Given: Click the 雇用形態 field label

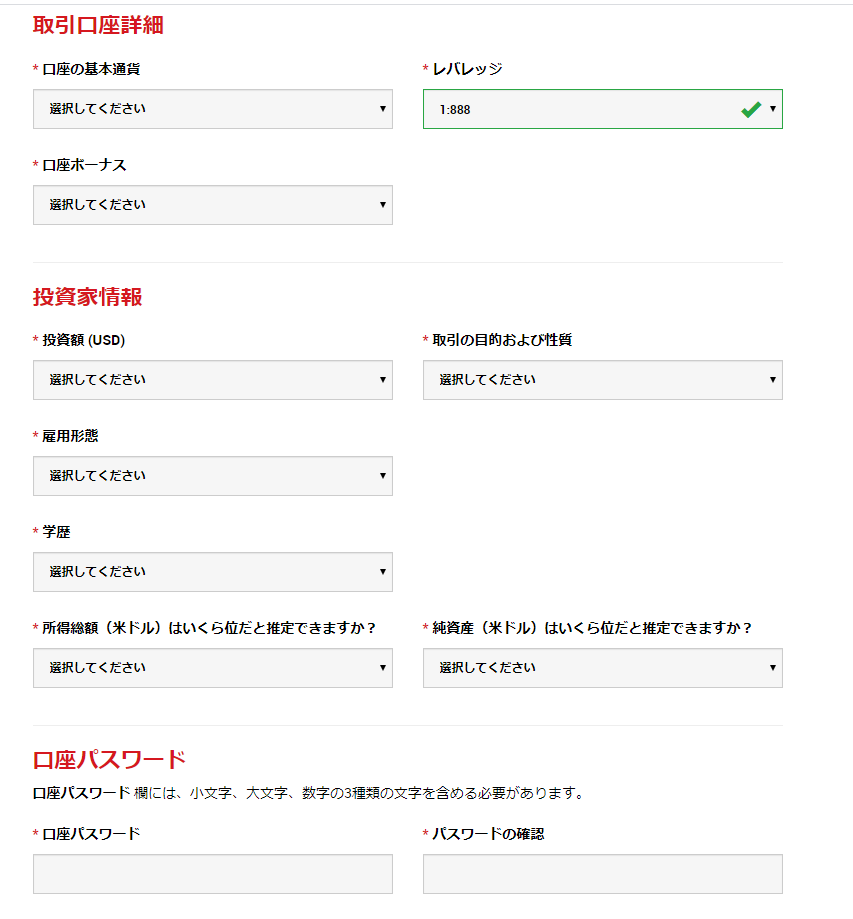Looking at the screenshot, I should click(x=70, y=436).
